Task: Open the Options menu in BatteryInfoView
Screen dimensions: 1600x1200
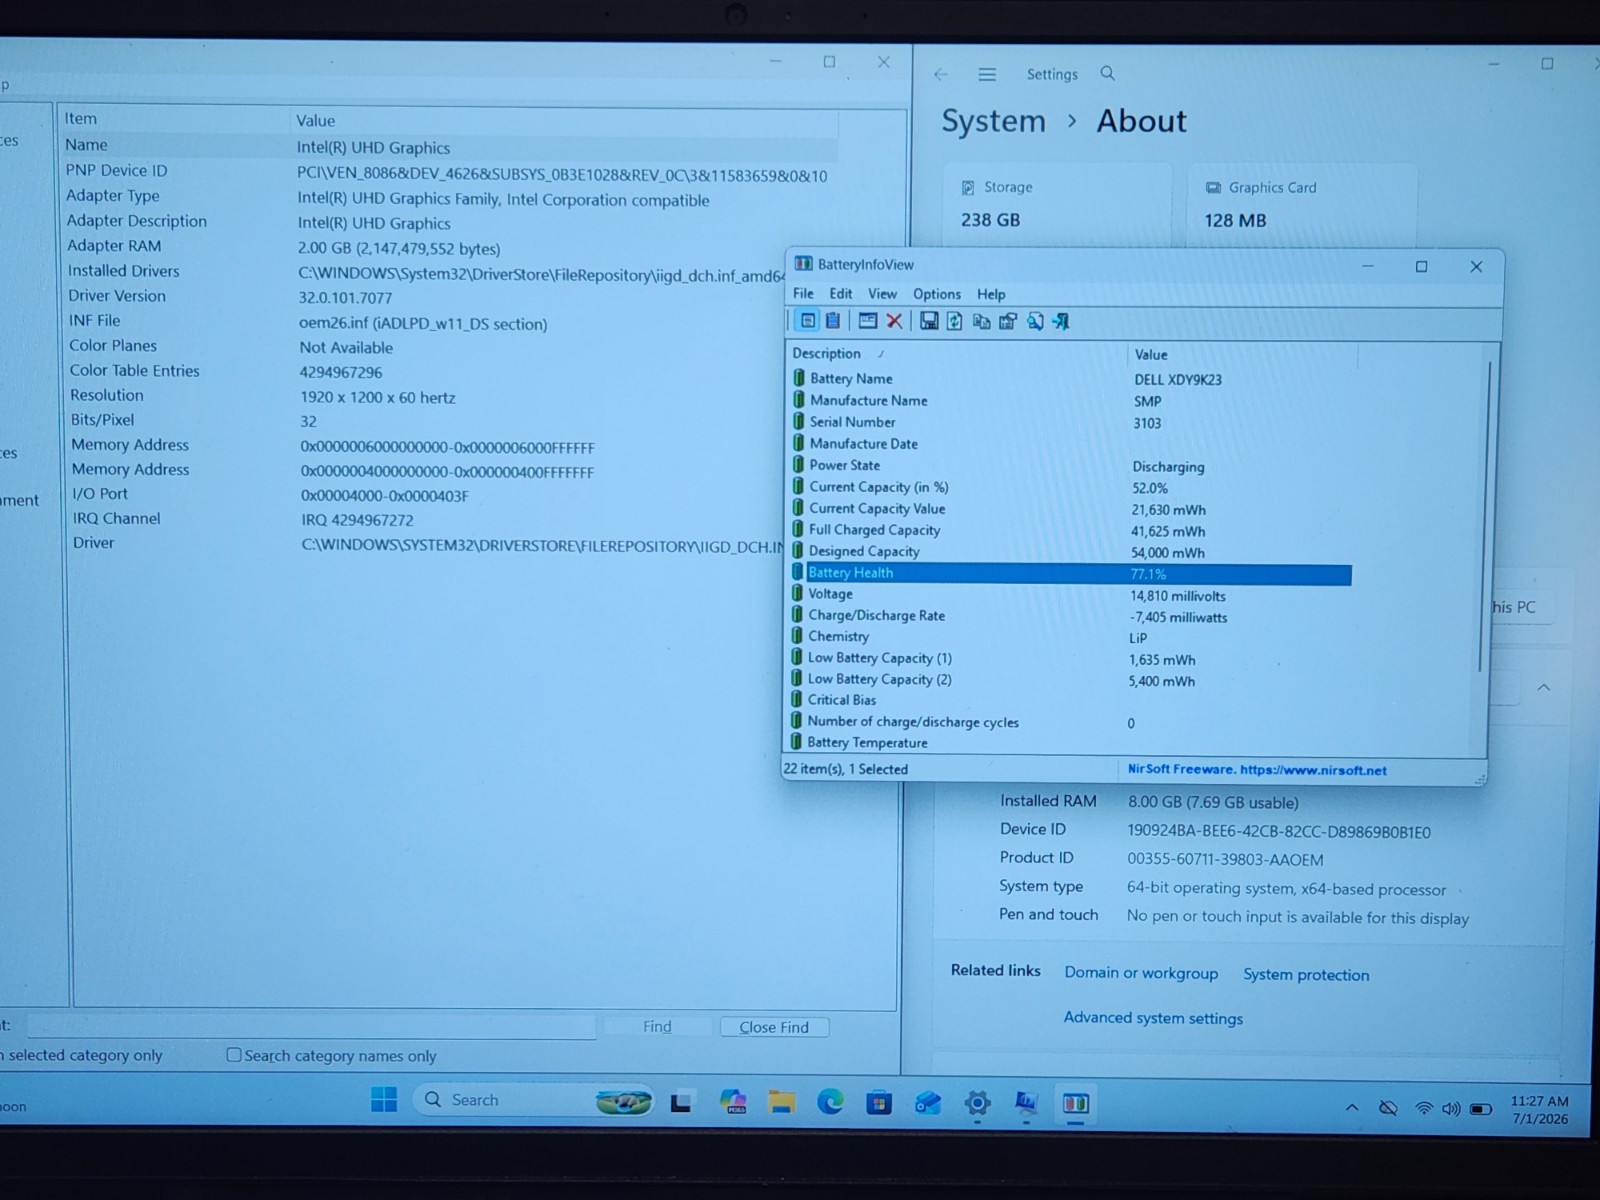Action: [x=937, y=294]
